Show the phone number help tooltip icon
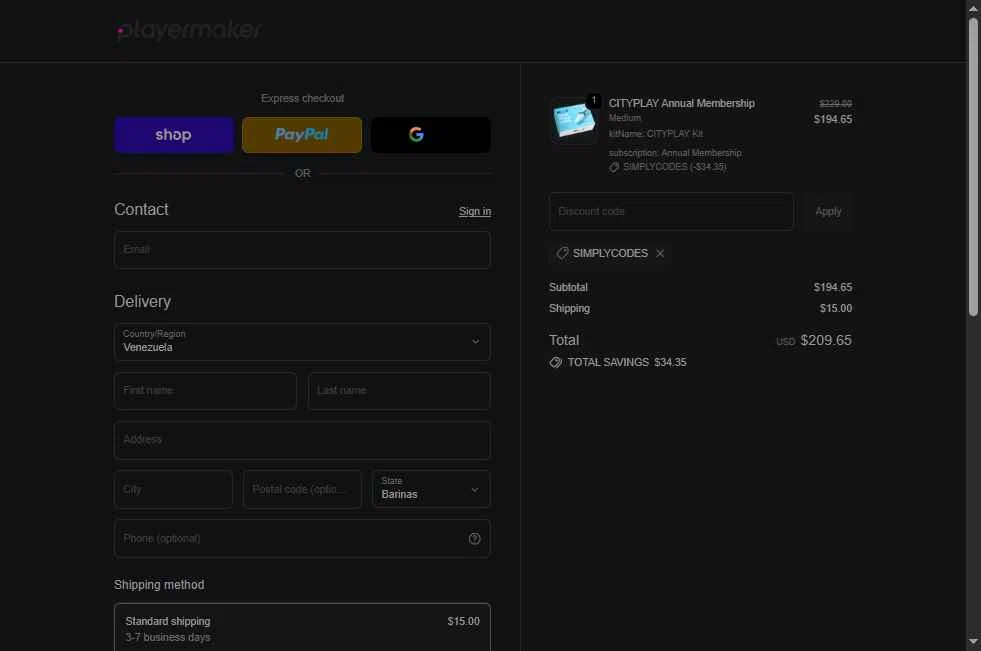Viewport: 981px width, 651px height. pyautogui.click(x=475, y=538)
